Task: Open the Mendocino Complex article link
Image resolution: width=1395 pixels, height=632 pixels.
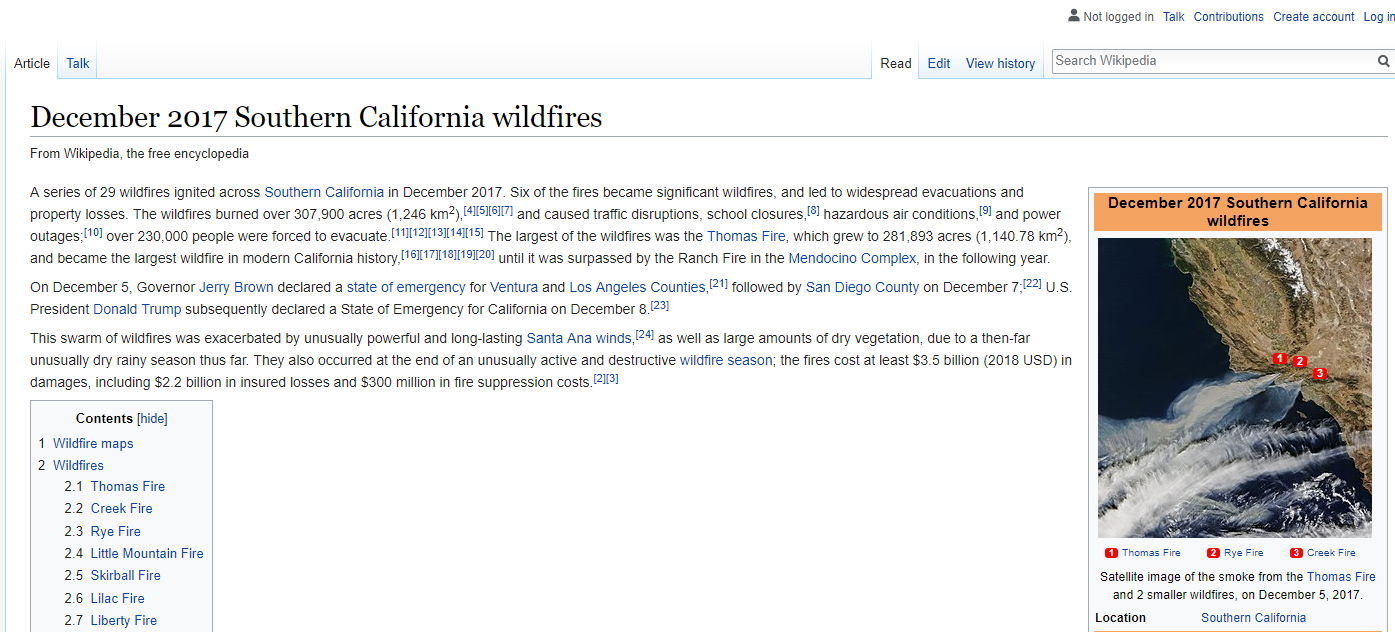Action: (853, 258)
